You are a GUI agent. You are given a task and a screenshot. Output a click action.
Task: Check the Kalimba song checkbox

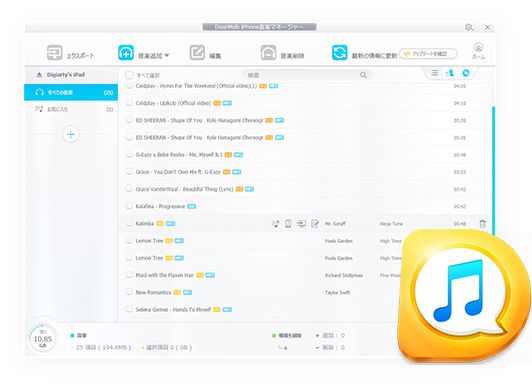click(x=129, y=223)
